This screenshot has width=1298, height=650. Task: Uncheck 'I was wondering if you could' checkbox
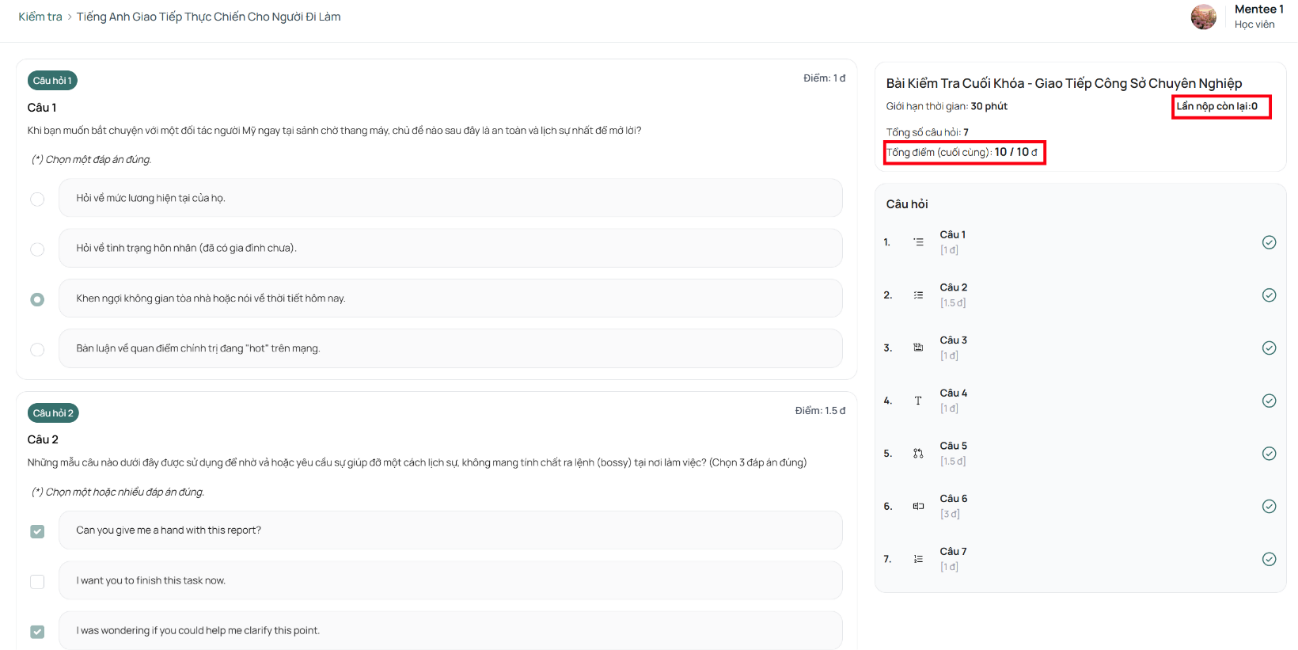click(37, 631)
